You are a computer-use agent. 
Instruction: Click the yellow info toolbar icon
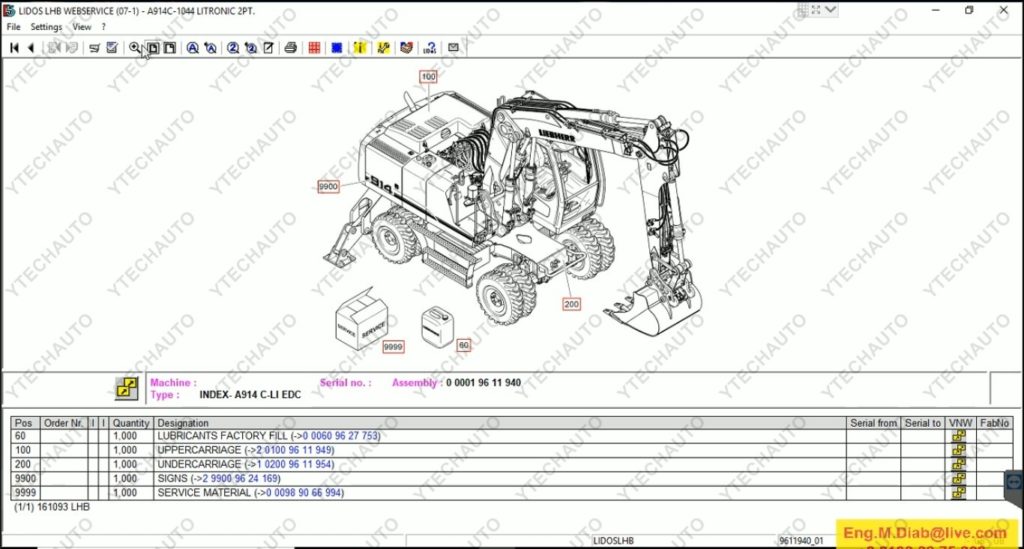pos(360,48)
